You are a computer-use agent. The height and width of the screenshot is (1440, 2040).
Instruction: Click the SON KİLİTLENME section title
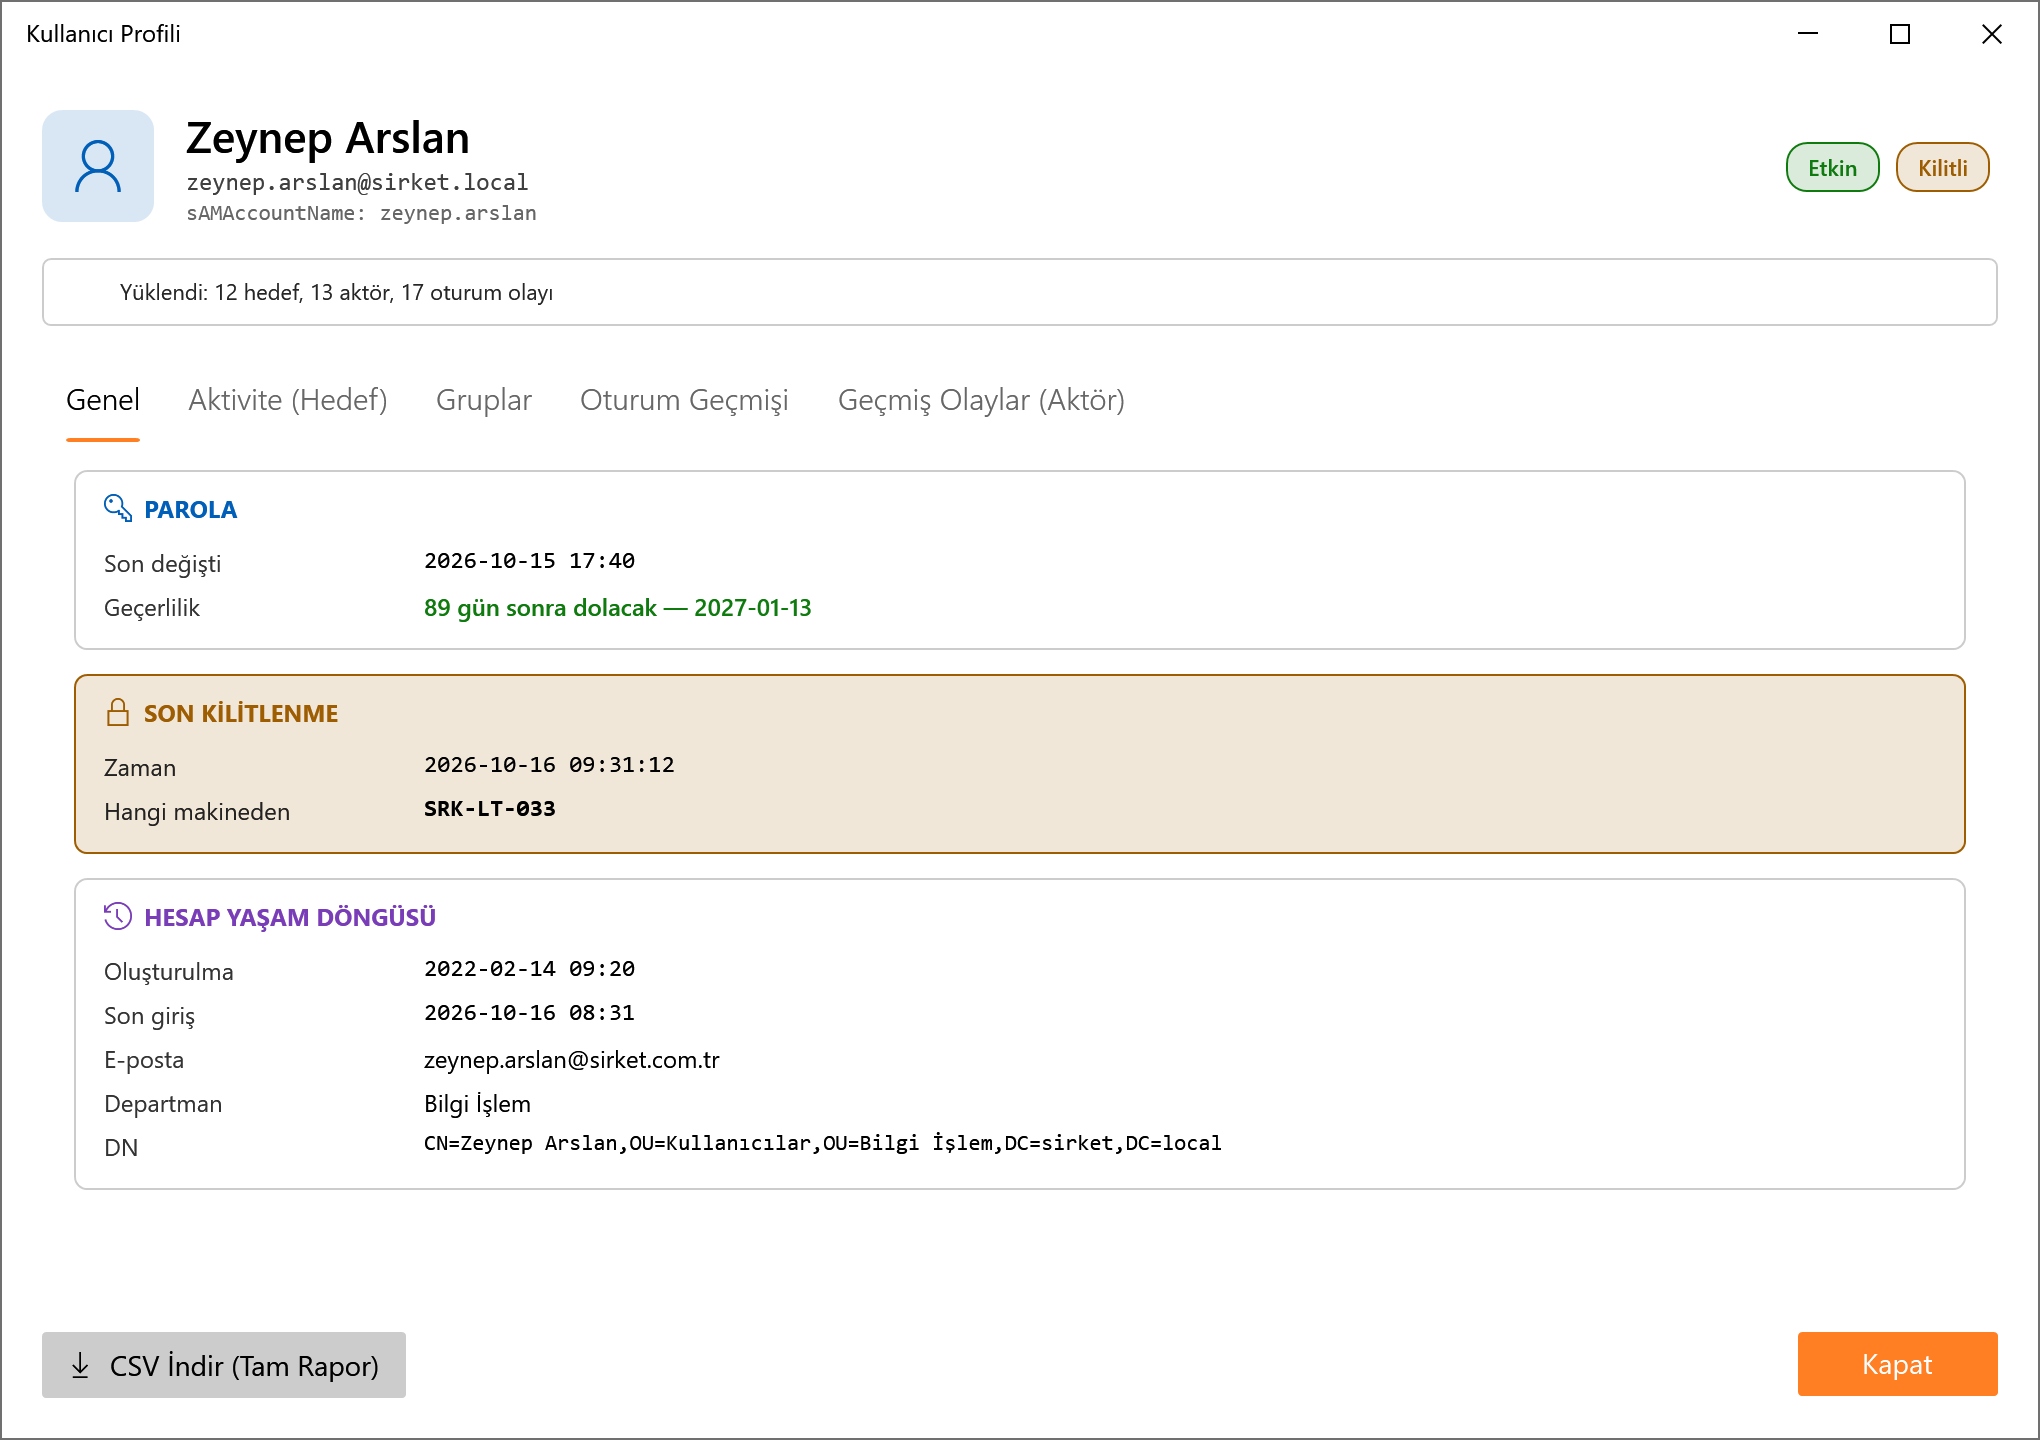pyautogui.click(x=241, y=714)
